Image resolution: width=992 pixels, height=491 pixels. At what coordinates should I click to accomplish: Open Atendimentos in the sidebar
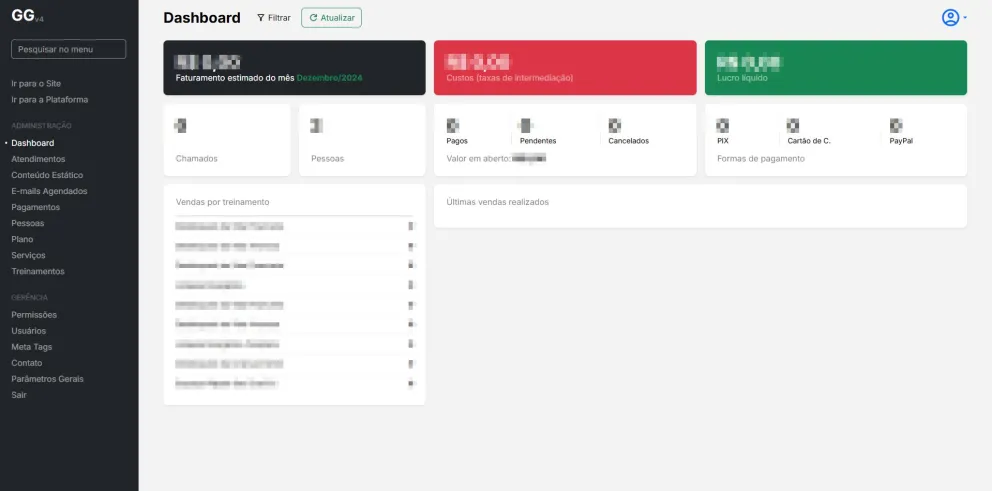tap(38, 159)
